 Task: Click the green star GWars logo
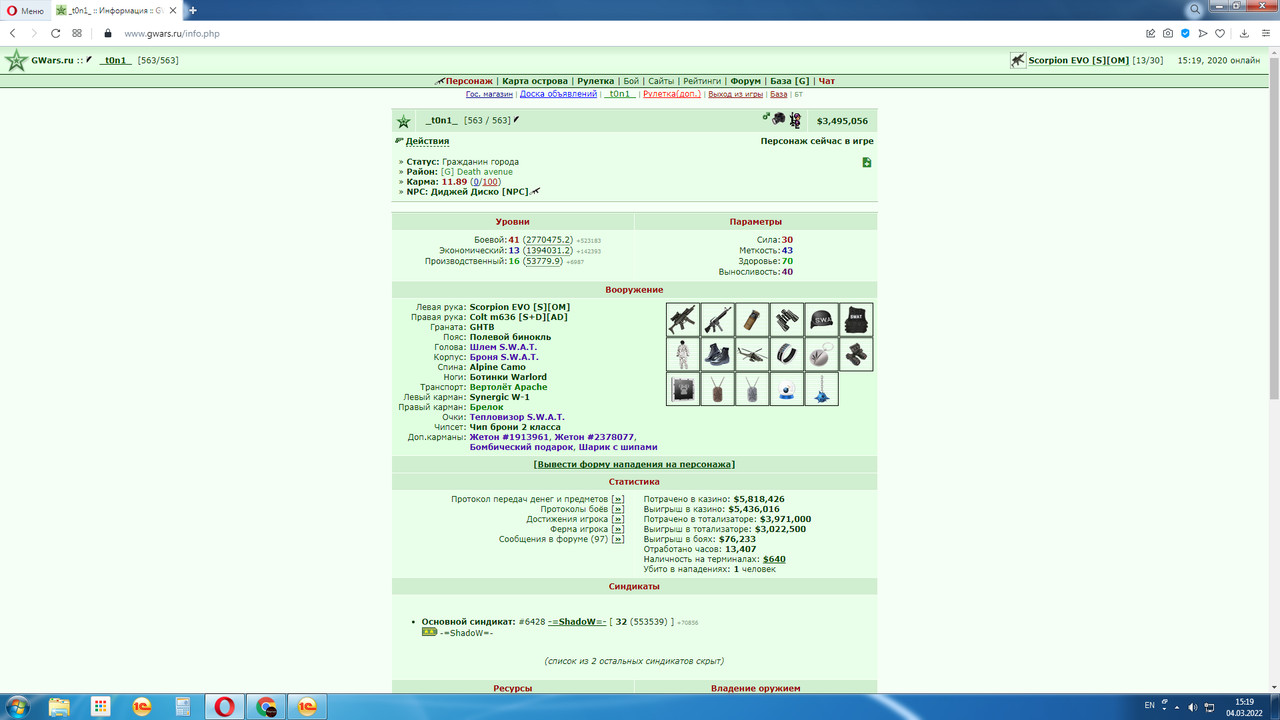pyautogui.click(x=16, y=60)
